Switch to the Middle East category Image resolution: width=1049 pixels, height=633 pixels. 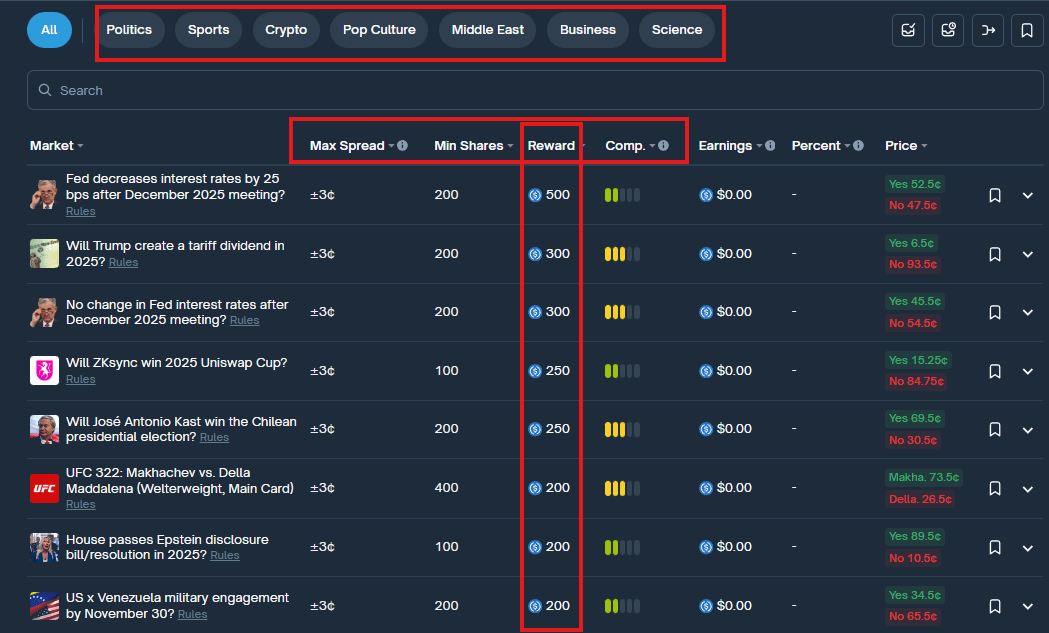tap(488, 30)
